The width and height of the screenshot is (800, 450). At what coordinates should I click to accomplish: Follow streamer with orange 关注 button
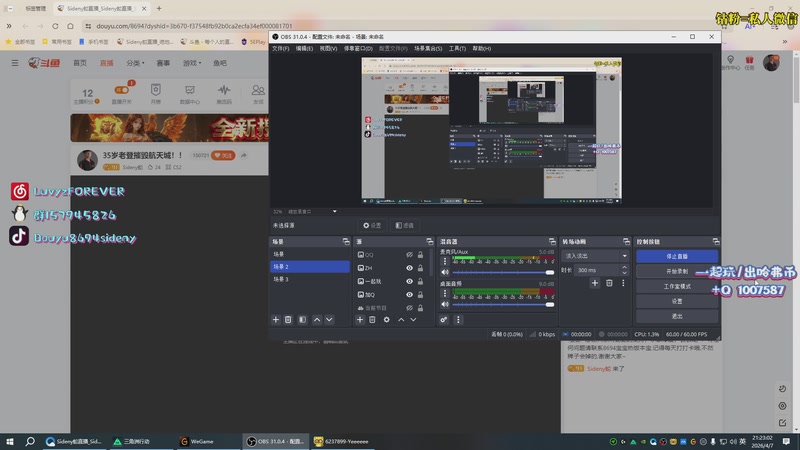tap(223, 155)
